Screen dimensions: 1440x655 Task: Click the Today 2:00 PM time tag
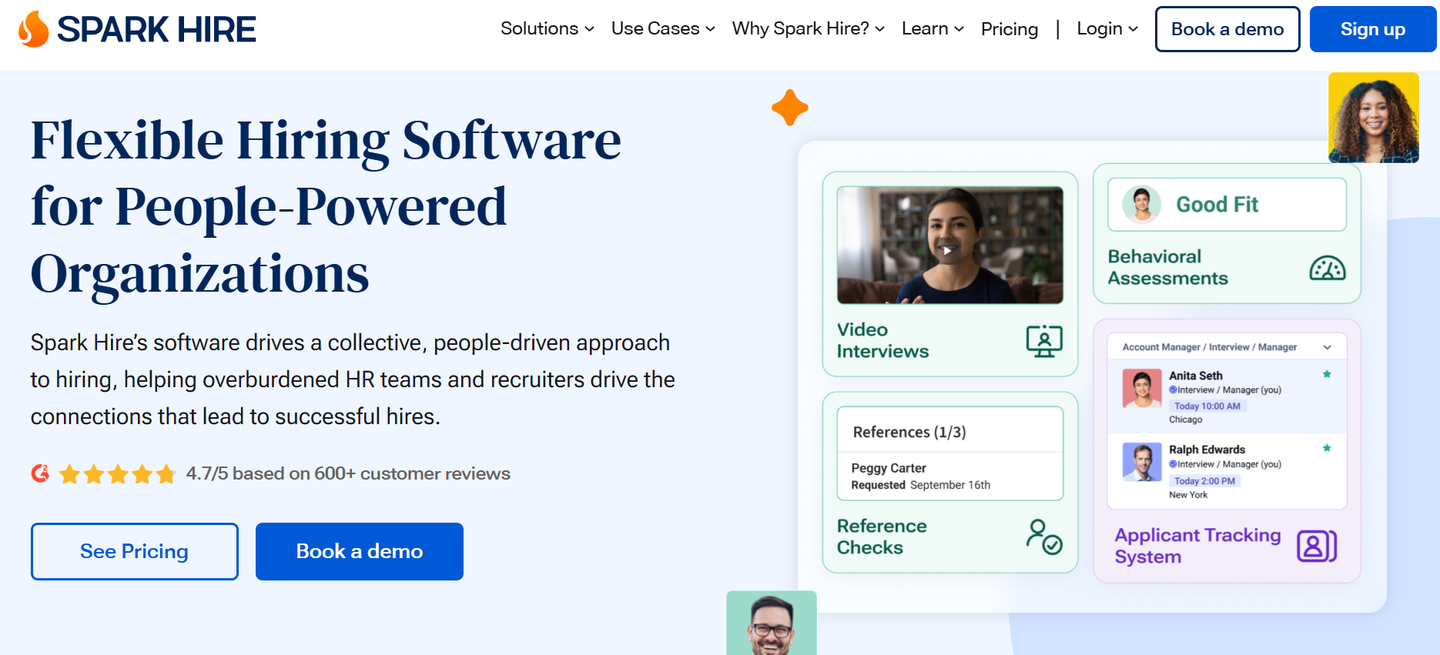pyautogui.click(x=1205, y=480)
